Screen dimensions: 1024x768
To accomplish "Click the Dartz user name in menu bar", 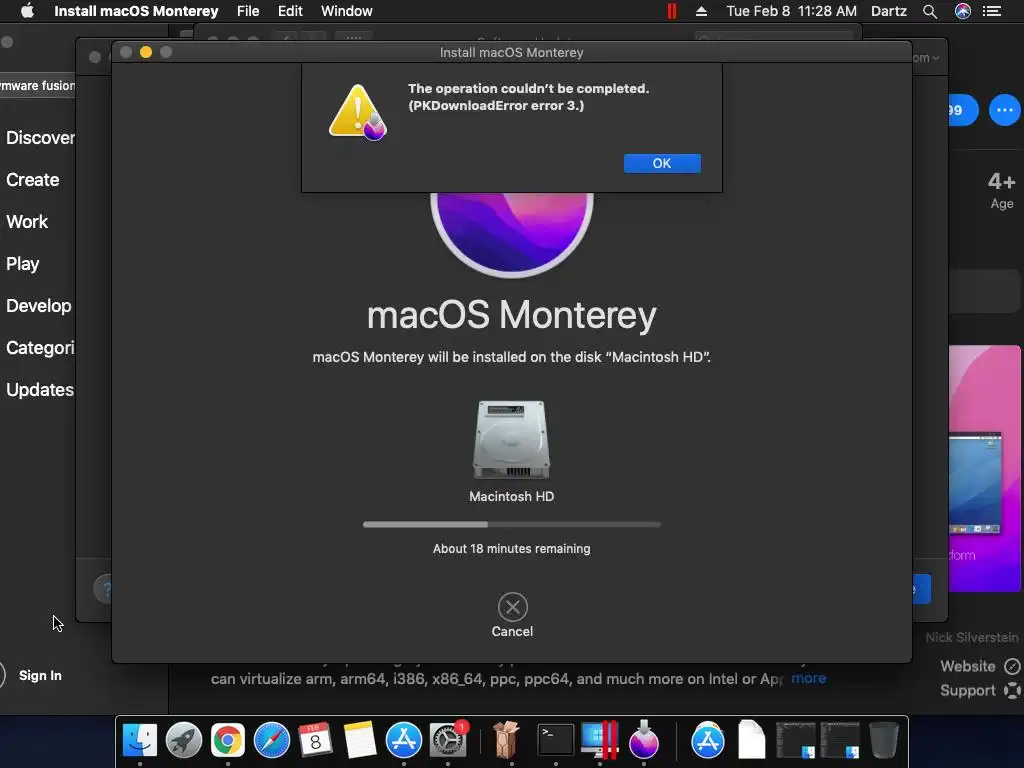I will [889, 11].
